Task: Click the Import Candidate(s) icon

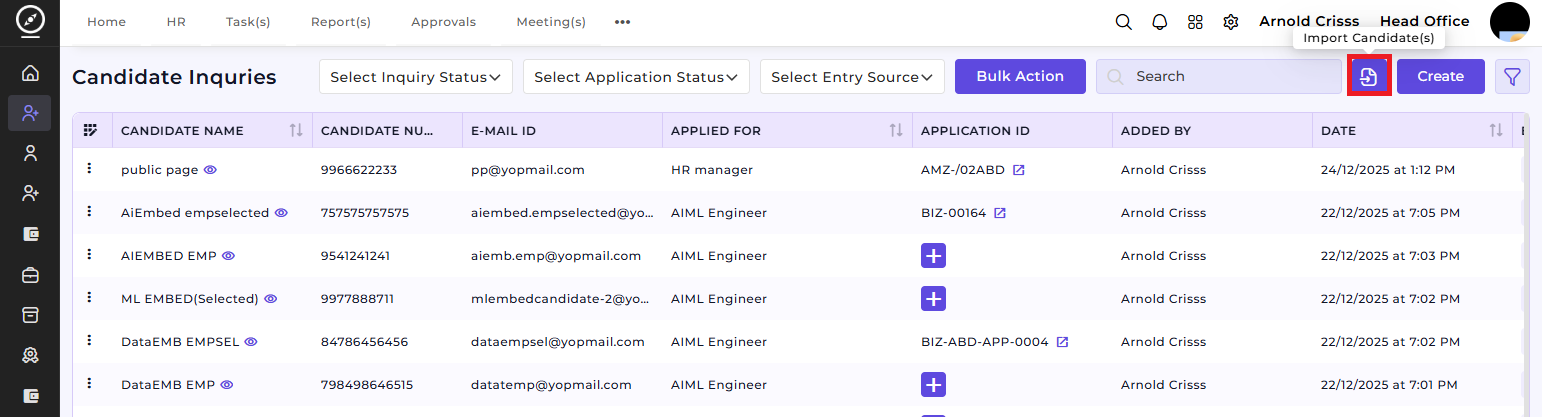Action: pyautogui.click(x=1369, y=76)
